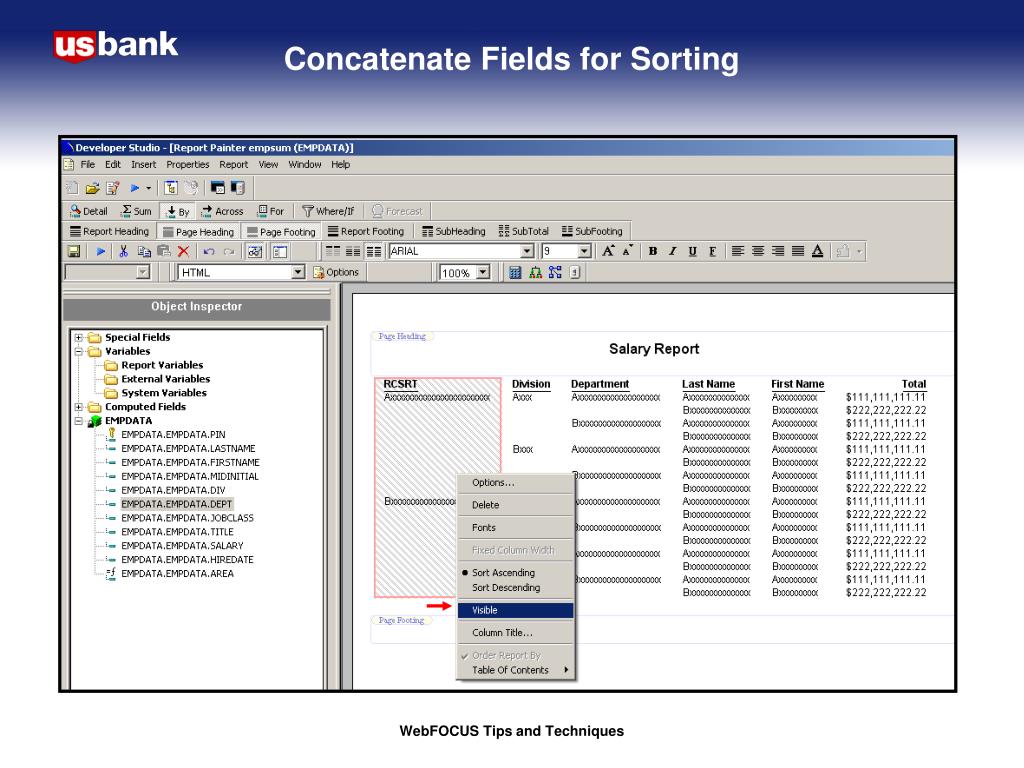Choose Column Title… in the context menu

(x=515, y=633)
